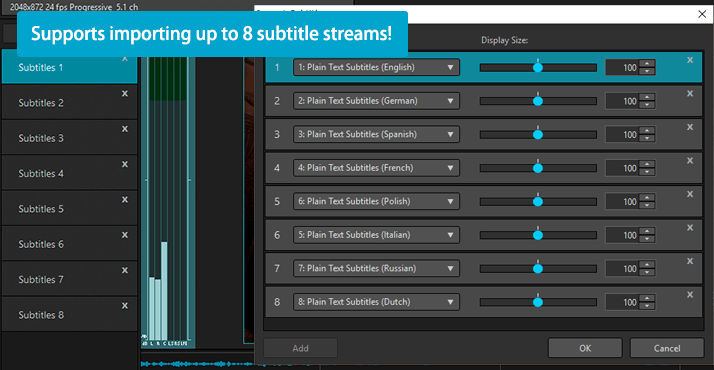Open the Italian subtitle stream dropdown
Viewport: 714px width, 370px height.
click(x=376, y=235)
